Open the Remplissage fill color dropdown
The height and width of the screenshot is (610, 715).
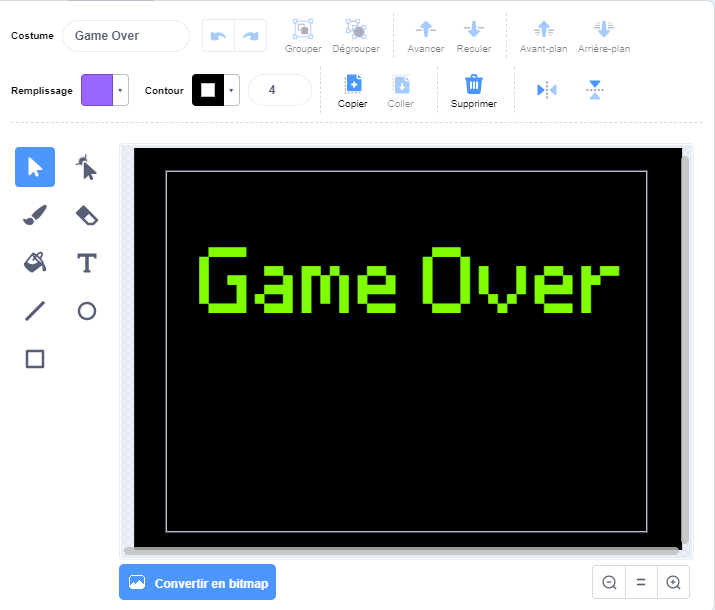tap(121, 90)
